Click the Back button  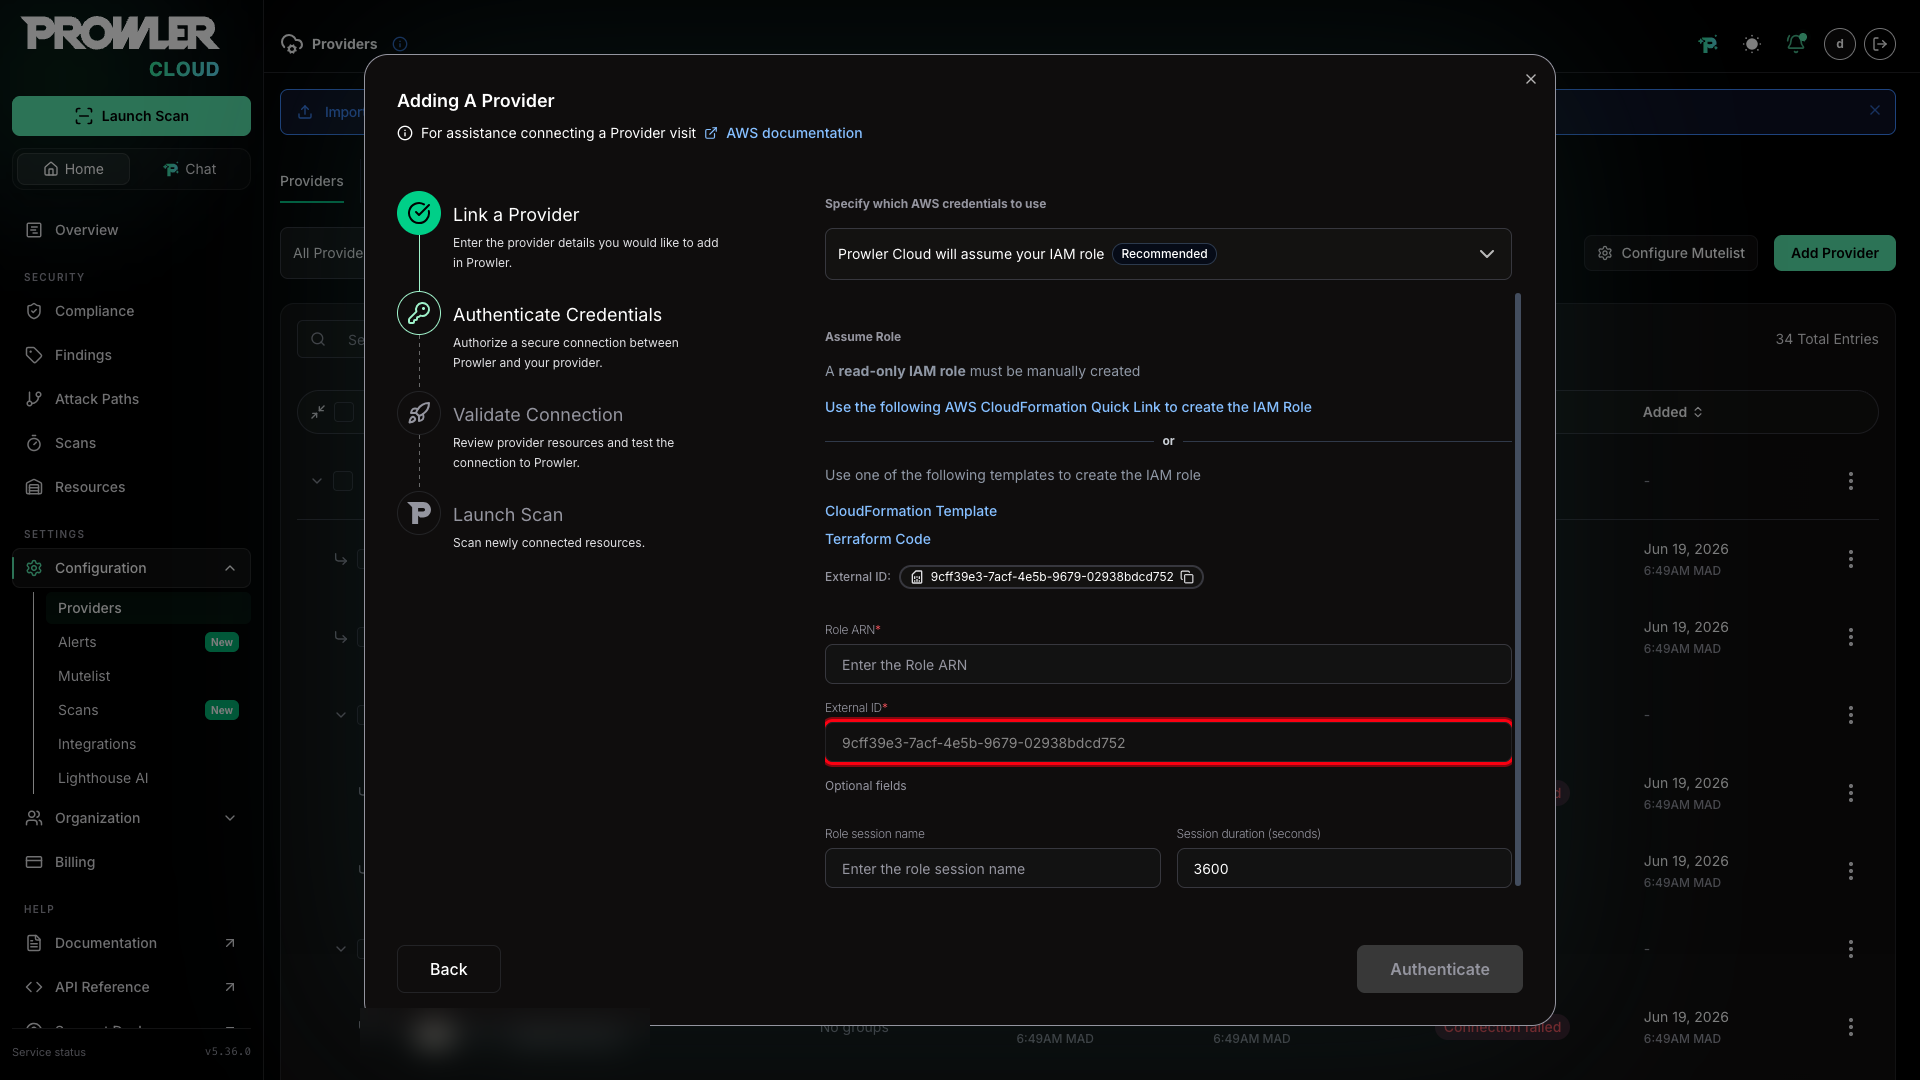pos(449,969)
